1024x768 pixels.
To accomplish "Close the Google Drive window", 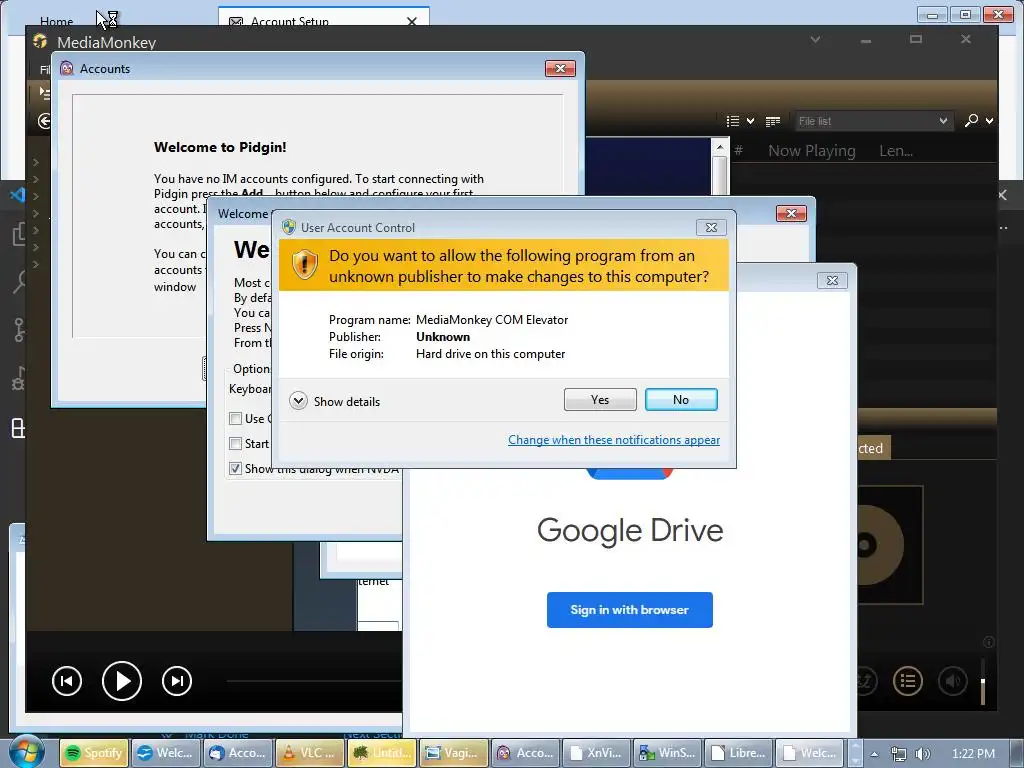I will tap(832, 280).
